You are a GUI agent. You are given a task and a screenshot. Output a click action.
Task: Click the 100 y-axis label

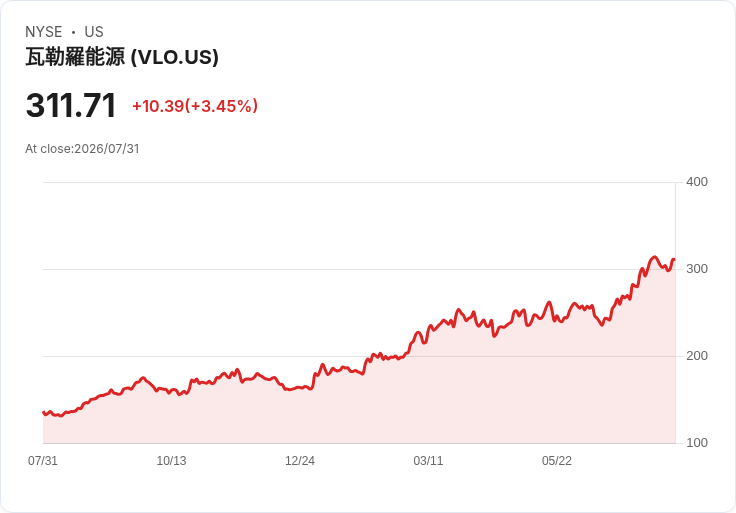[697, 443]
